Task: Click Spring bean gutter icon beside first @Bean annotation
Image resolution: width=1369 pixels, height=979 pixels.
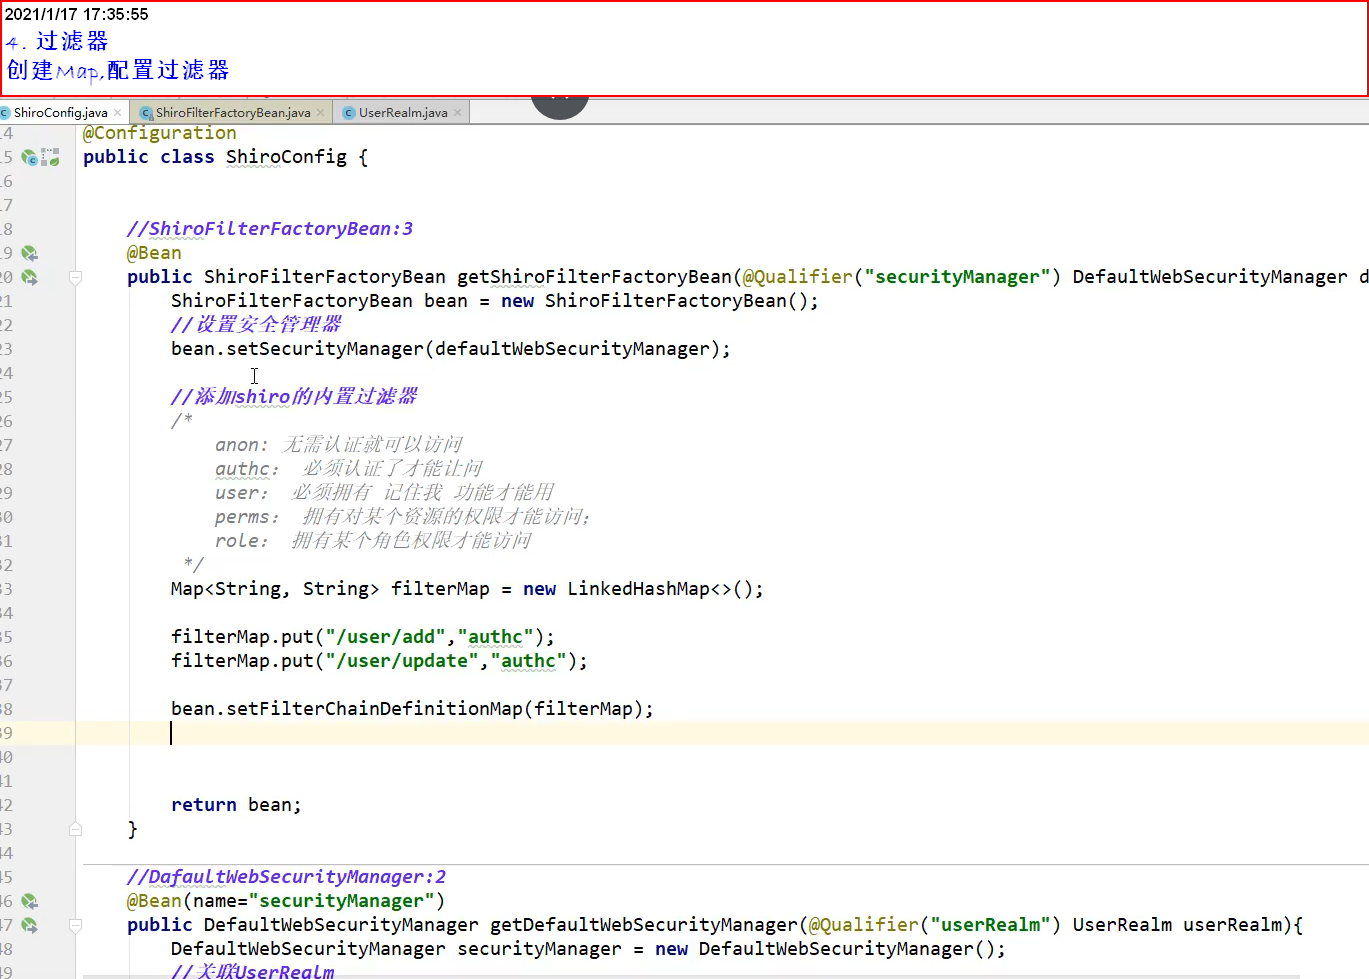Action: click(x=30, y=253)
